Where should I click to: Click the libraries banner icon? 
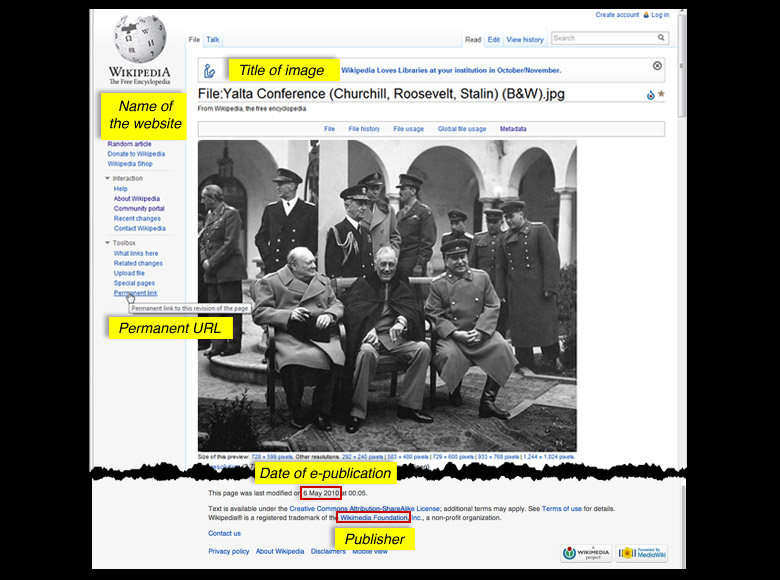210,71
